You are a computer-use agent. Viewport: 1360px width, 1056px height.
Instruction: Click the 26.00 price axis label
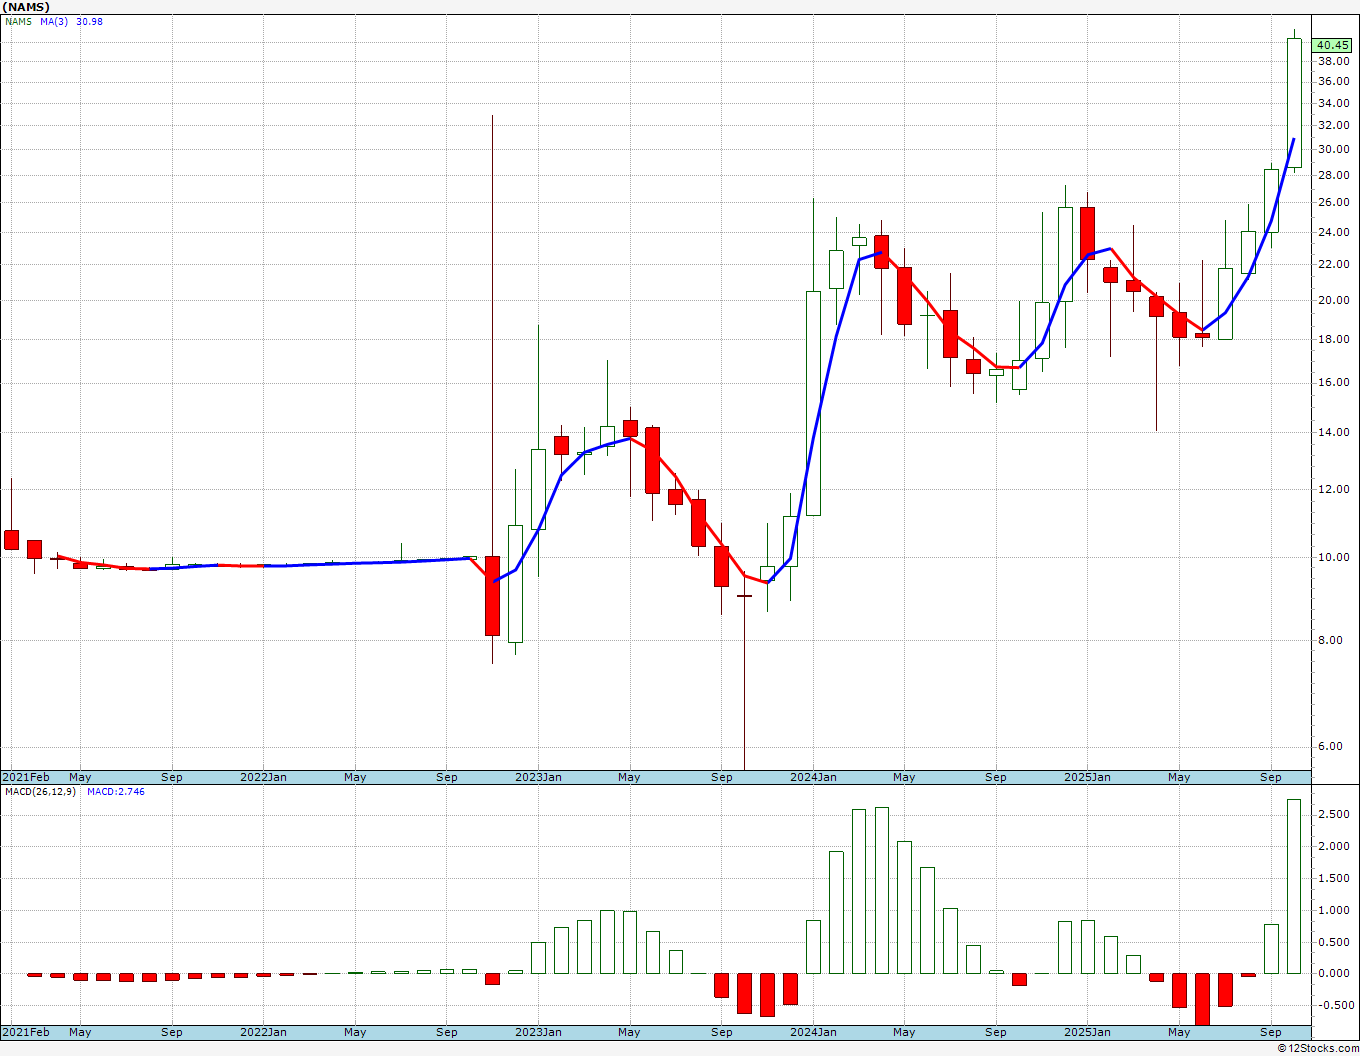tap(1333, 203)
